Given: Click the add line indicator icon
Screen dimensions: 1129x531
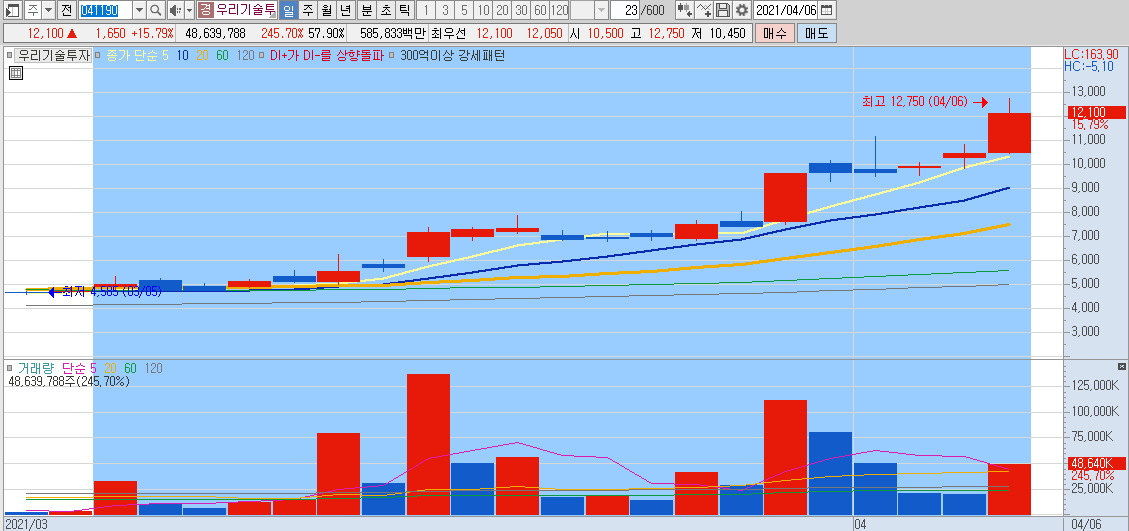Looking at the screenshot, I should click(704, 10).
